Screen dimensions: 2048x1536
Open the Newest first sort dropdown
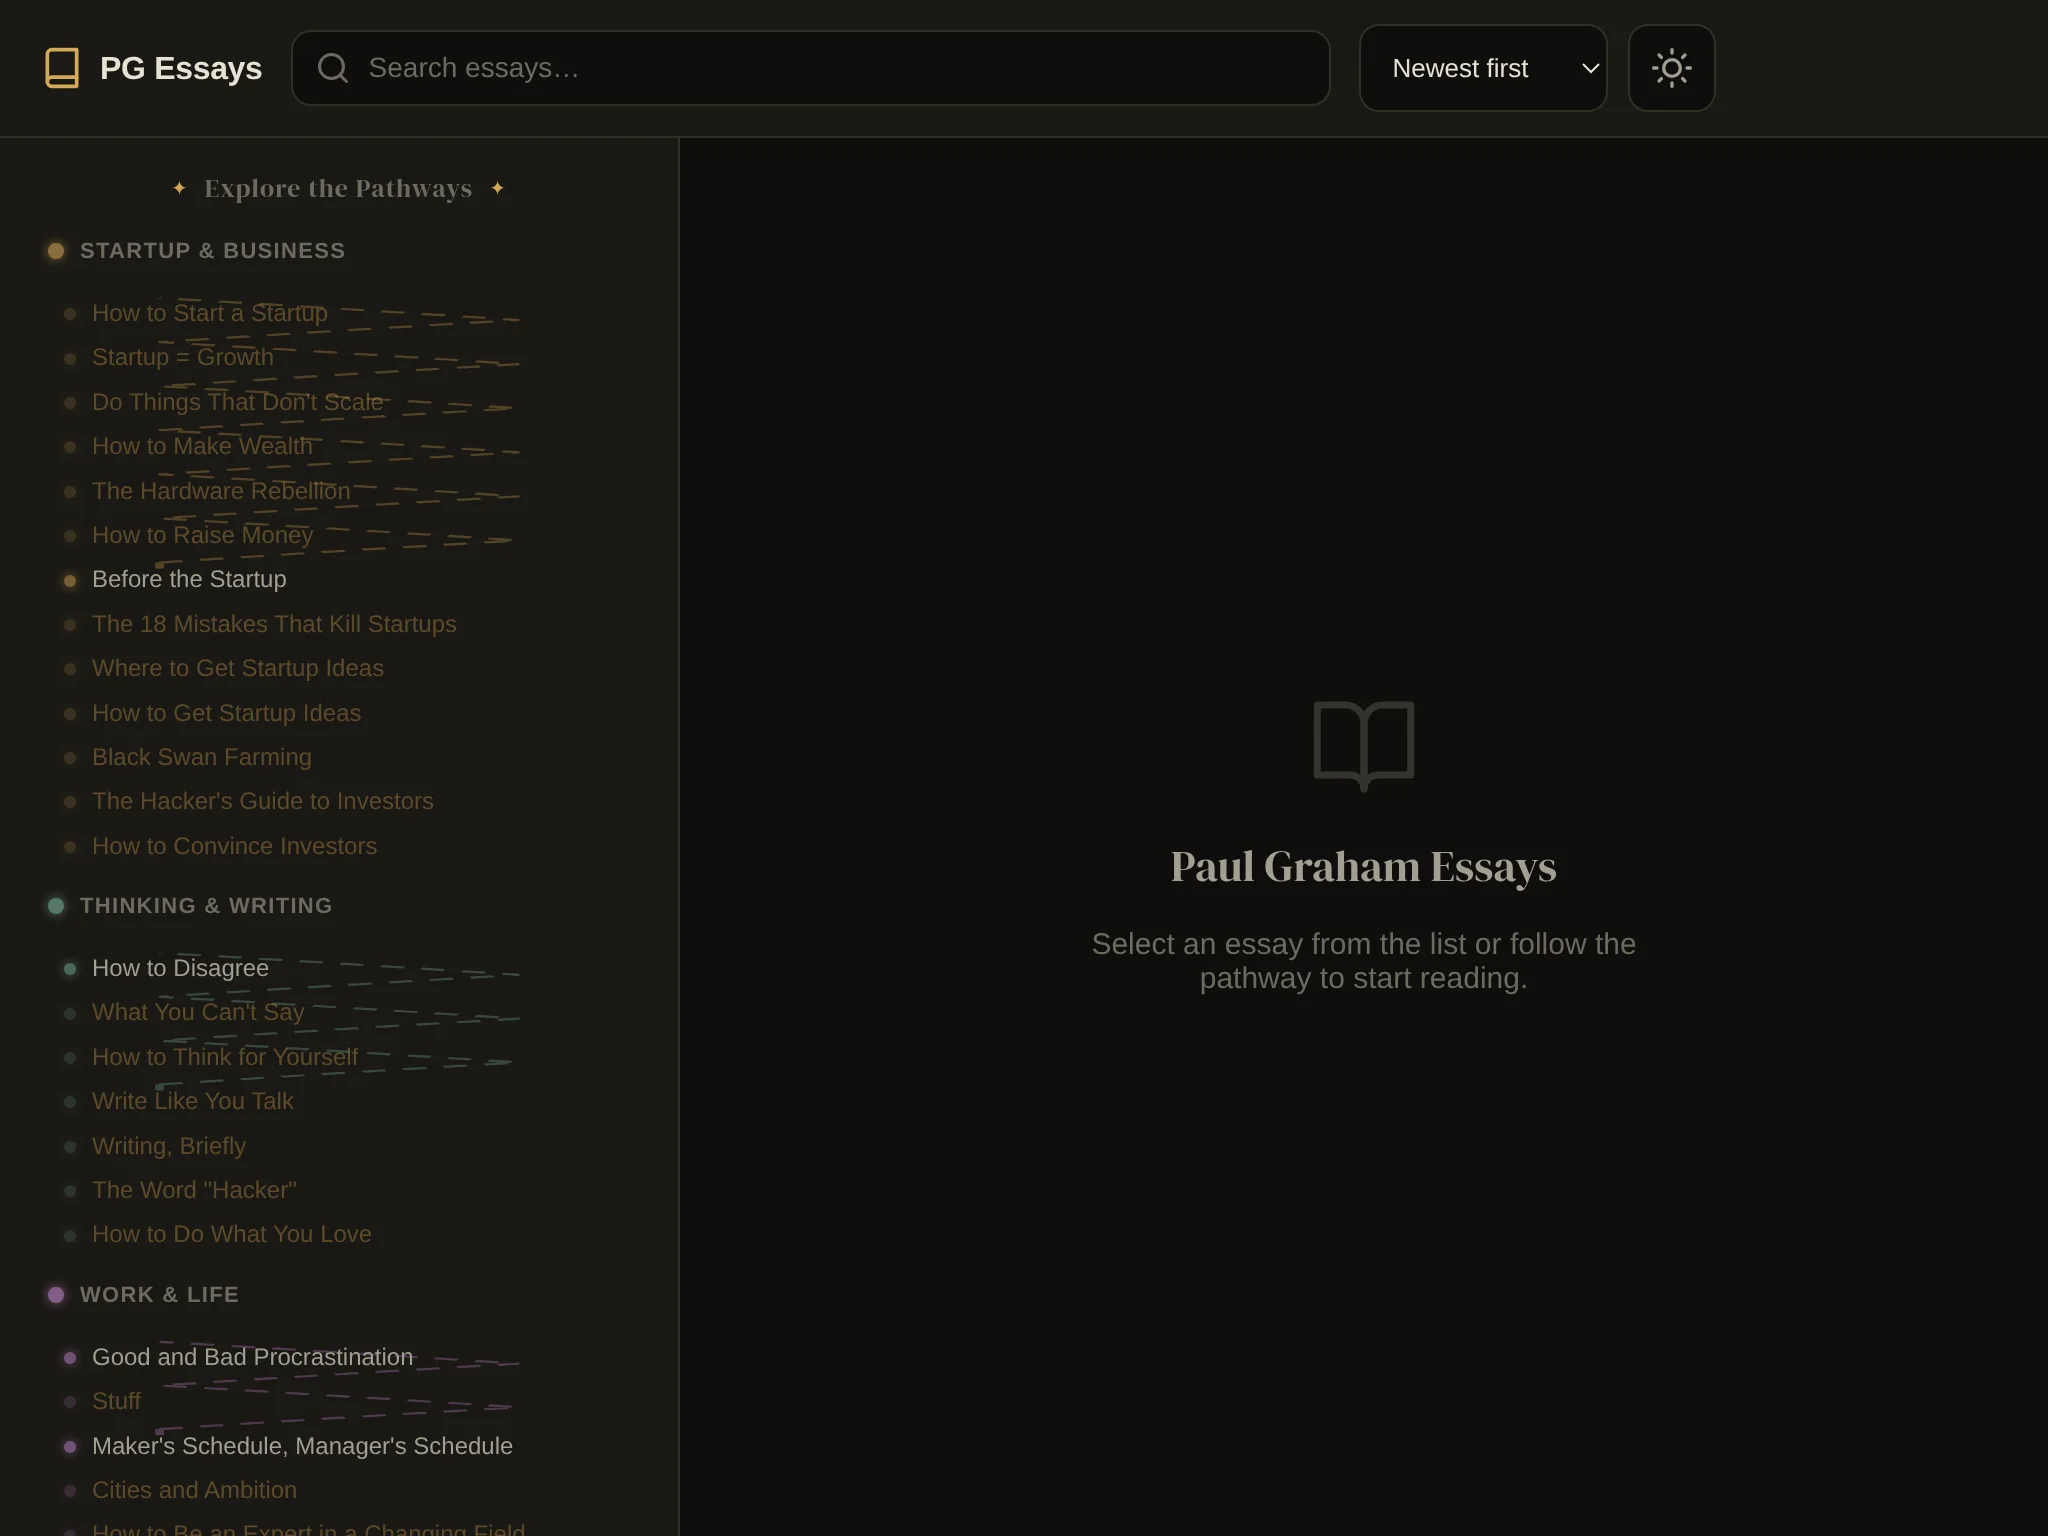[1483, 68]
